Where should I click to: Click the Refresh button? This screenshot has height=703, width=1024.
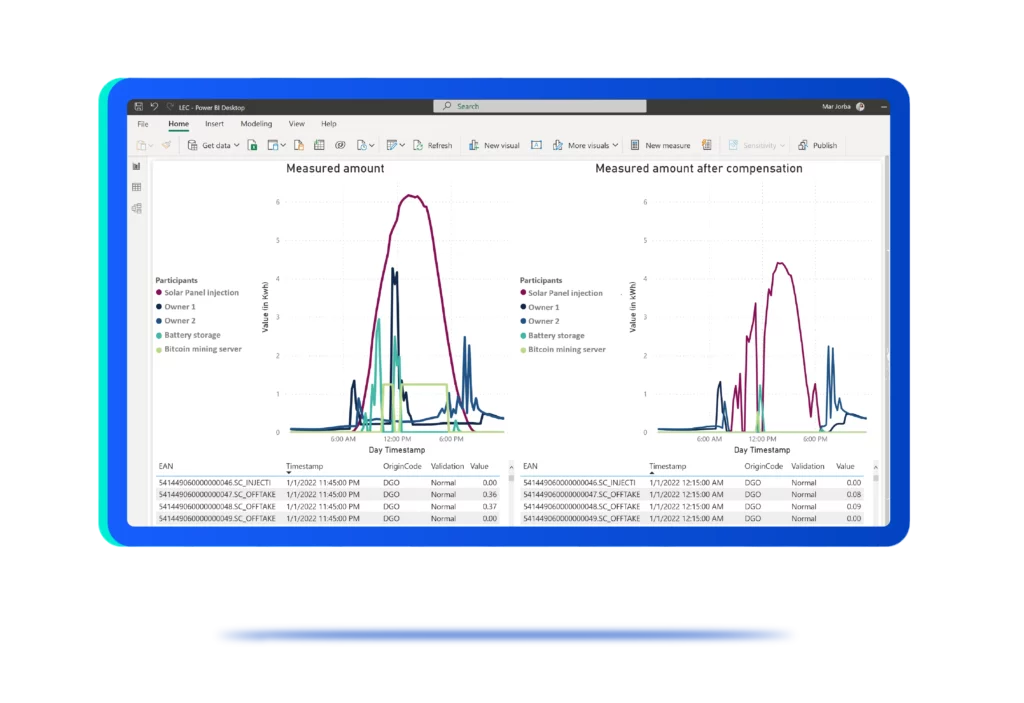pyautogui.click(x=432, y=145)
